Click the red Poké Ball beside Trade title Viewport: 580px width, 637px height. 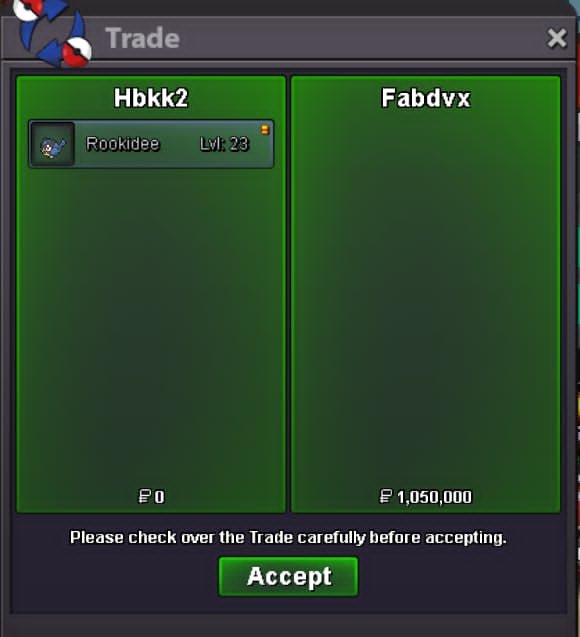coord(77,52)
